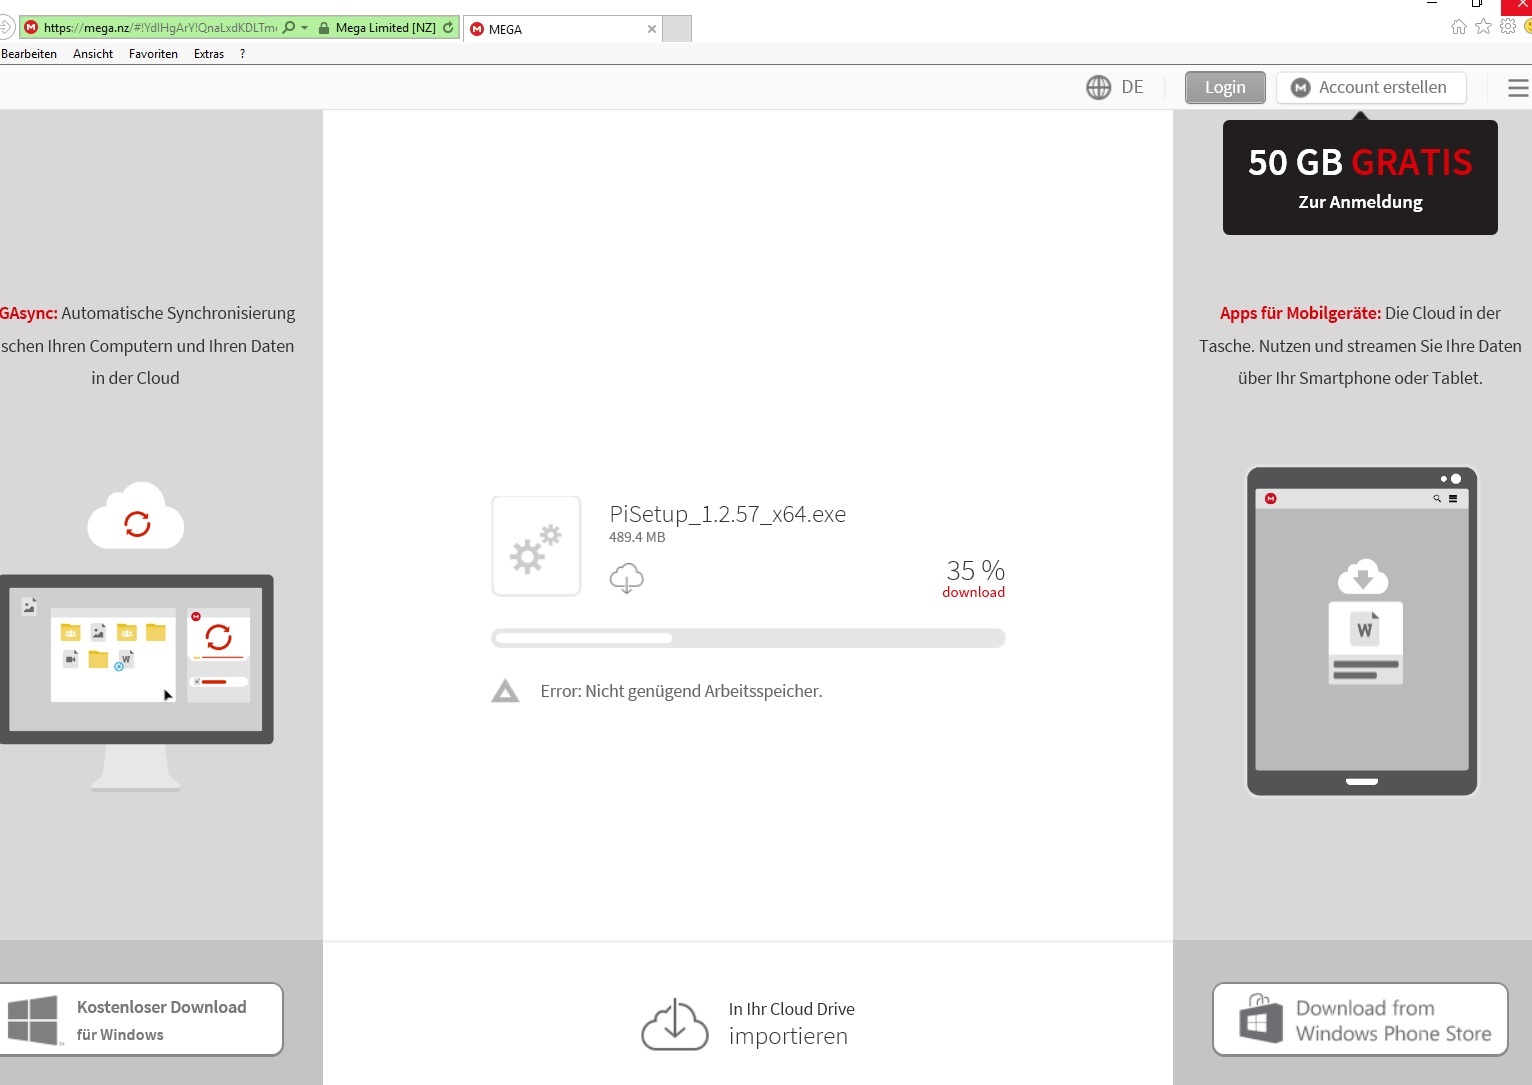Close the MEGA tab
The width and height of the screenshot is (1532, 1085).
[652, 29]
